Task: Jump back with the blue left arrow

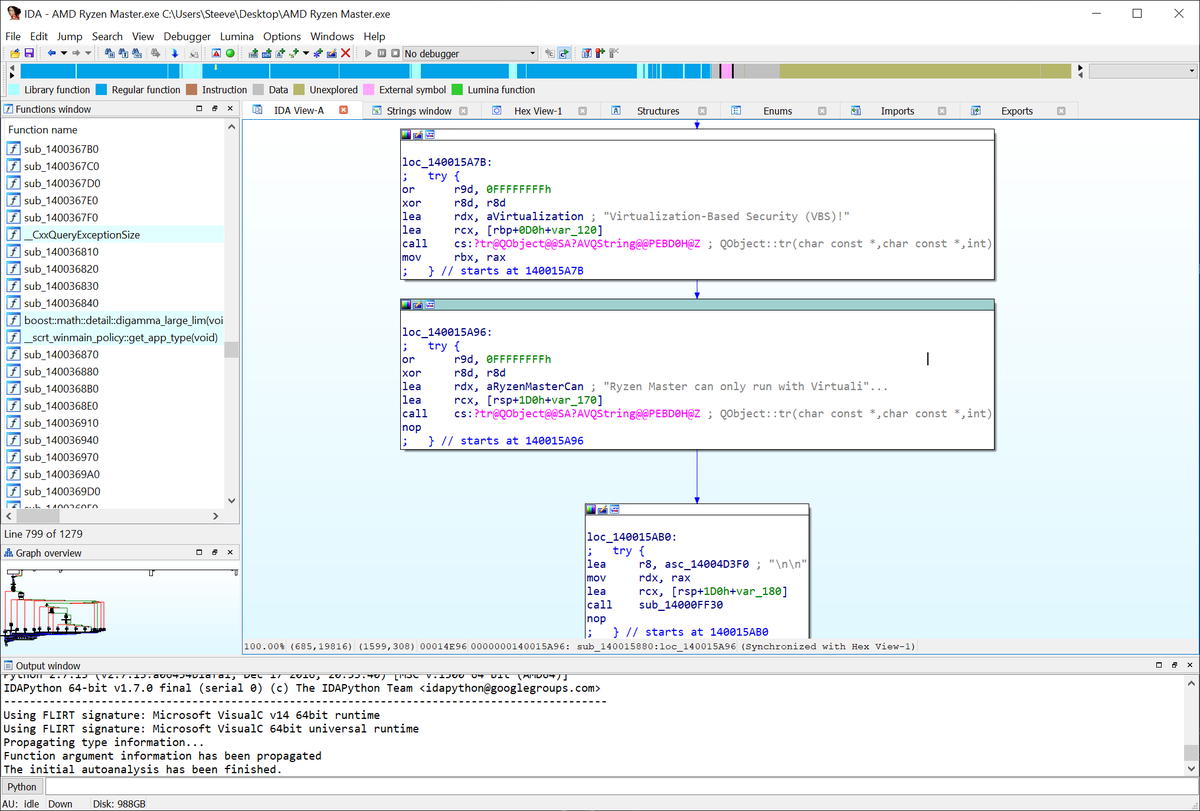Action: (51, 53)
